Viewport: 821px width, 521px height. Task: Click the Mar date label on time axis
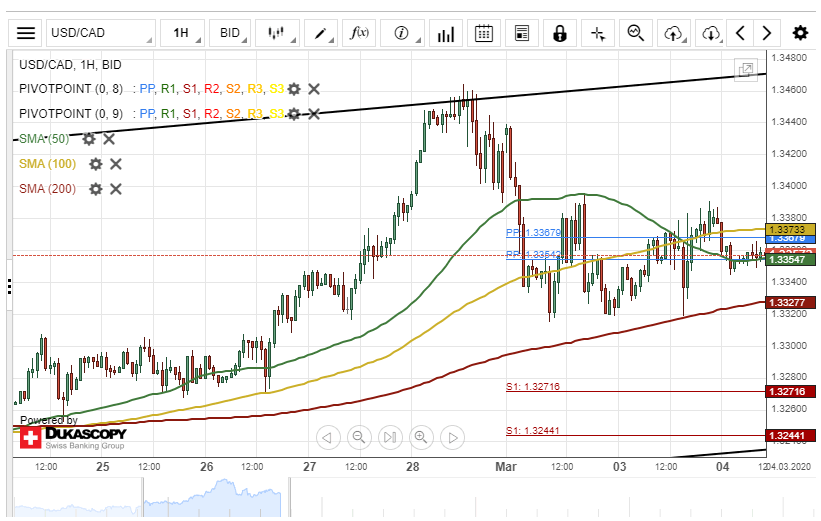[x=506, y=467]
